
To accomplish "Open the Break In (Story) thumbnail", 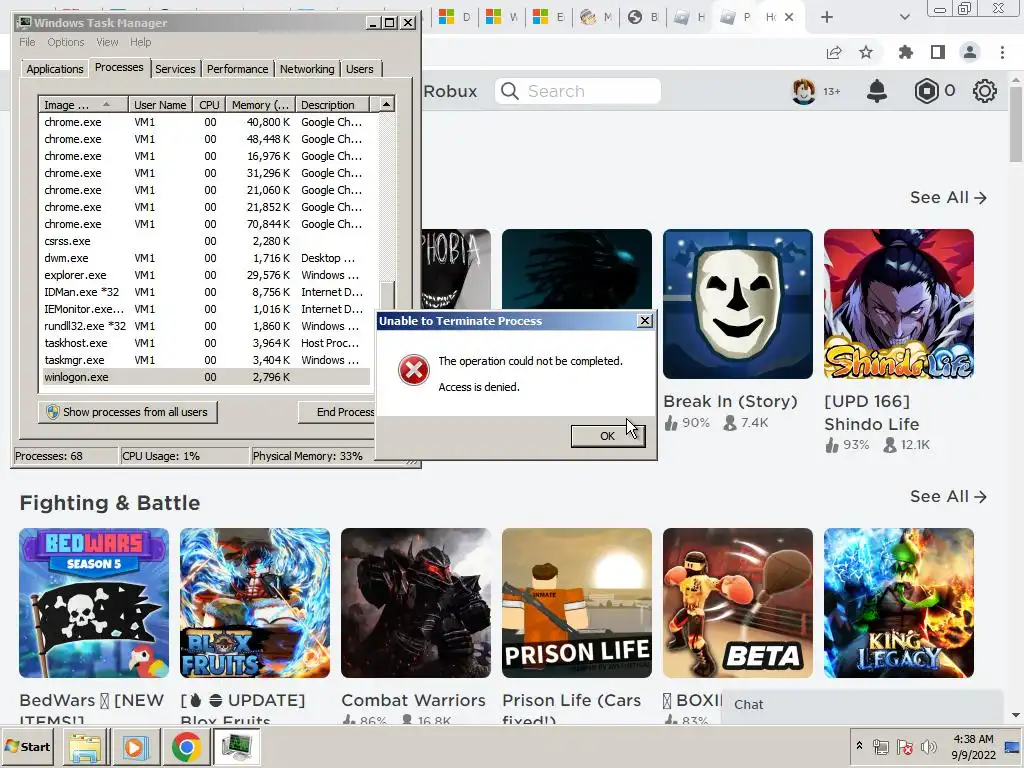I will click(738, 304).
